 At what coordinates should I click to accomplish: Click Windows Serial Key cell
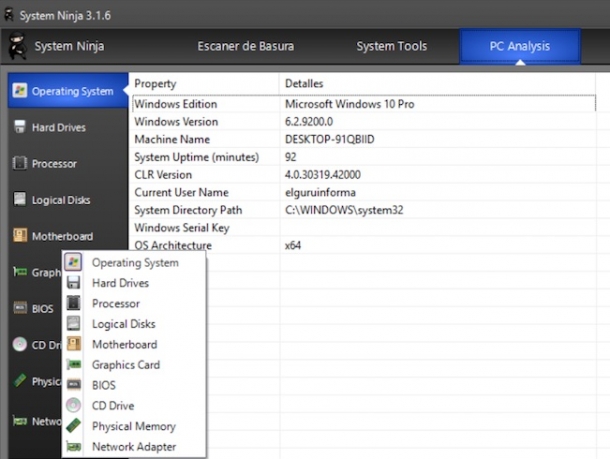tap(182, 228)
